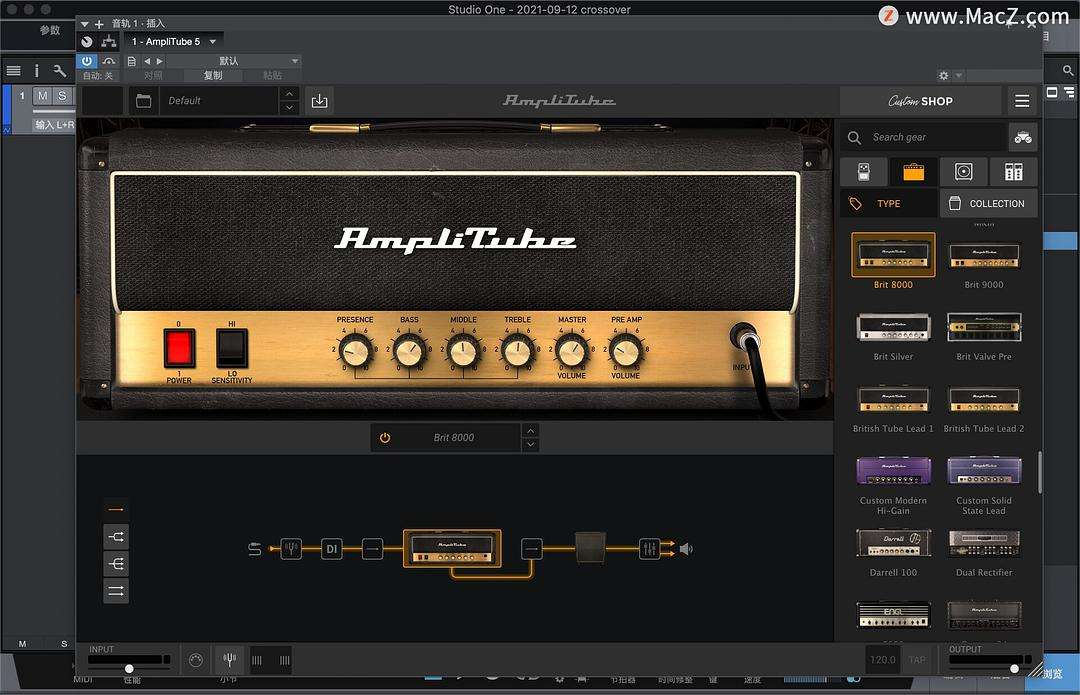Open the mixer block in signal chain

tap(649, 549)
